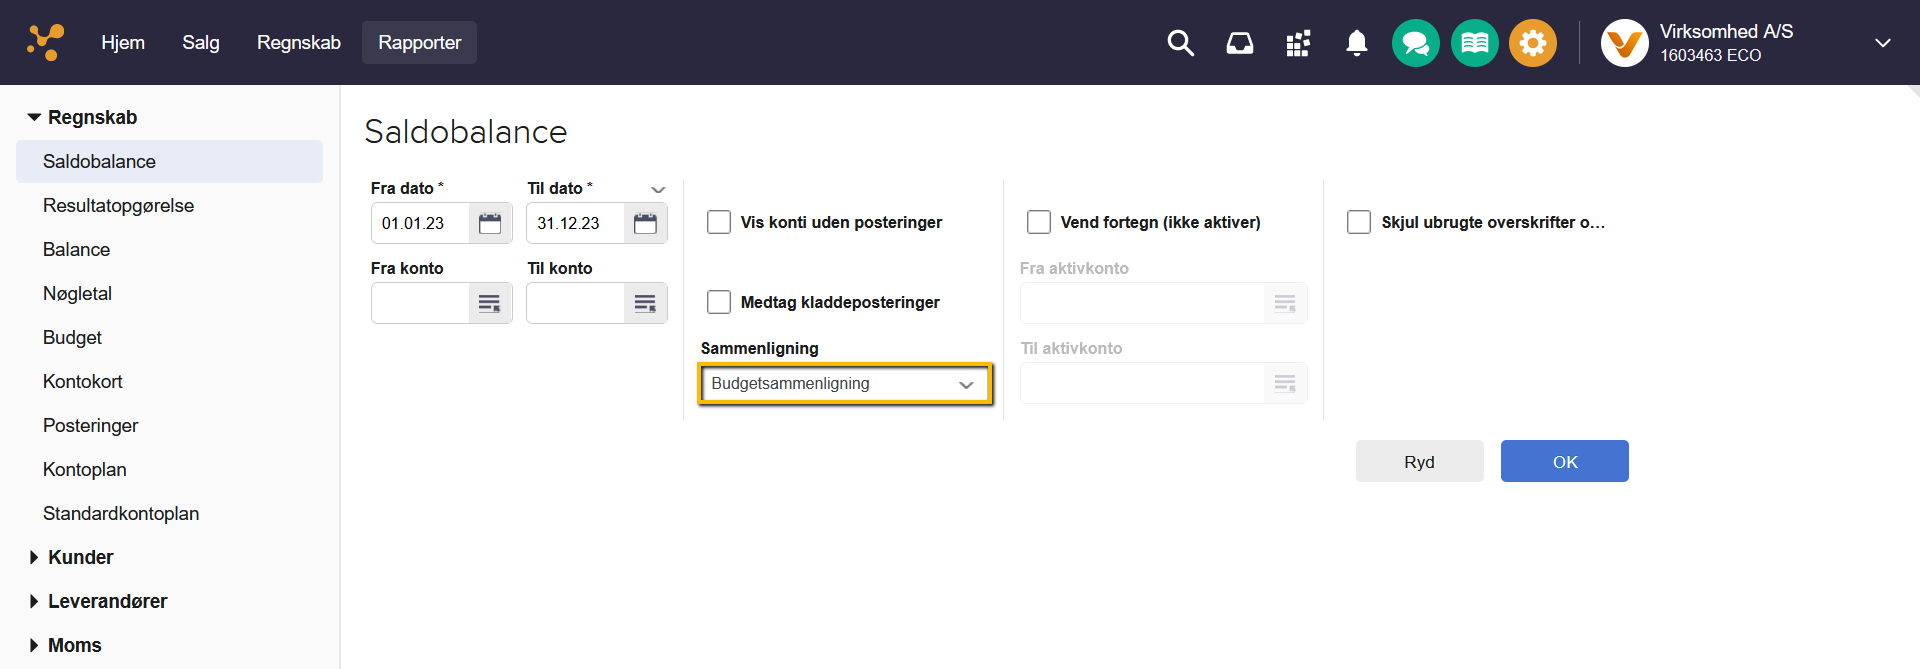The width and height of the screenshot is (1920, 669).
Task: Open the green chat bubbles icon
Action: pyautogui.click(x=1415, y=43)
